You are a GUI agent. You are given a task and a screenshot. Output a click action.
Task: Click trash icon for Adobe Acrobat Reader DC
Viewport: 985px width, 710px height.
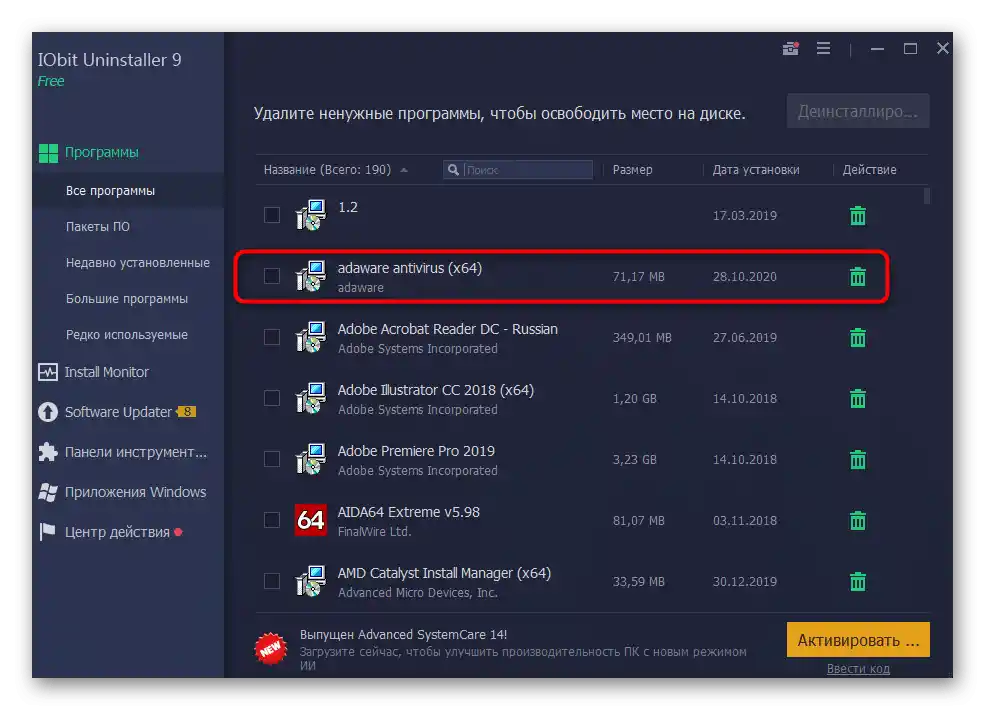click(857, 337)
